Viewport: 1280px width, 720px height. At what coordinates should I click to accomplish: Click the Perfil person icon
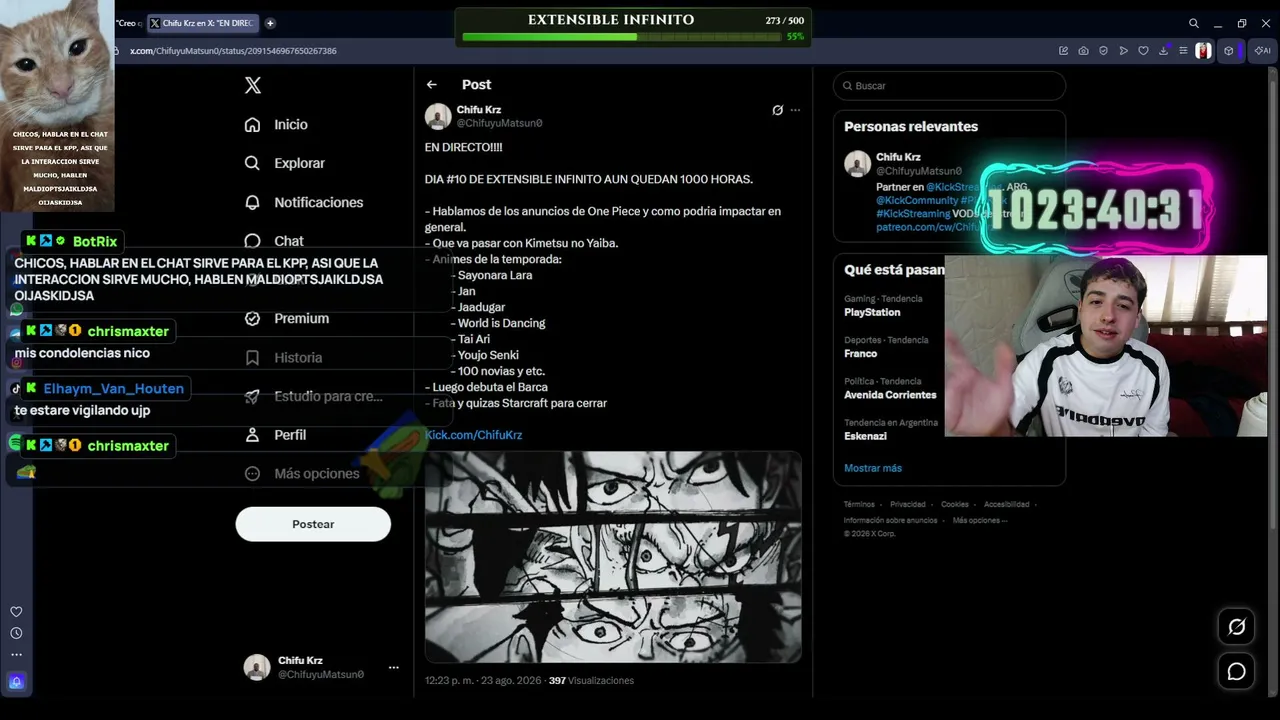point(253,435)
